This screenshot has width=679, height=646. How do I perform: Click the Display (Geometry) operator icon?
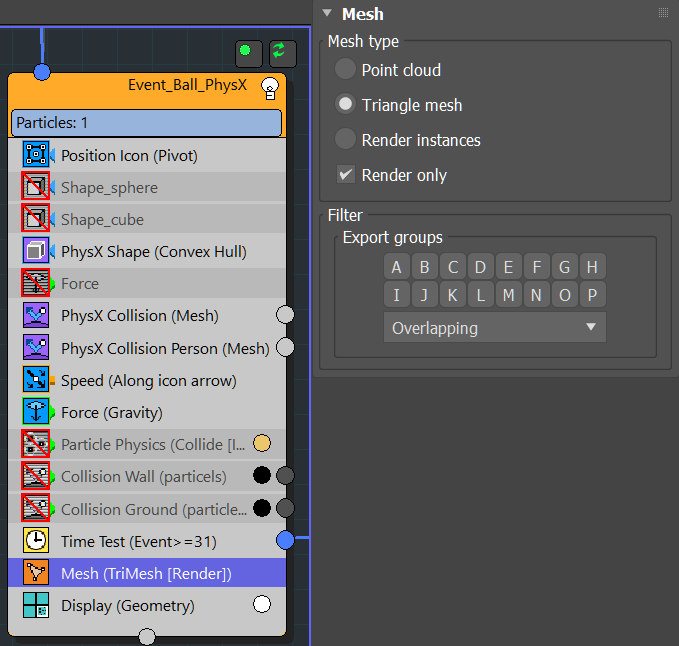[x=36, y=605]
